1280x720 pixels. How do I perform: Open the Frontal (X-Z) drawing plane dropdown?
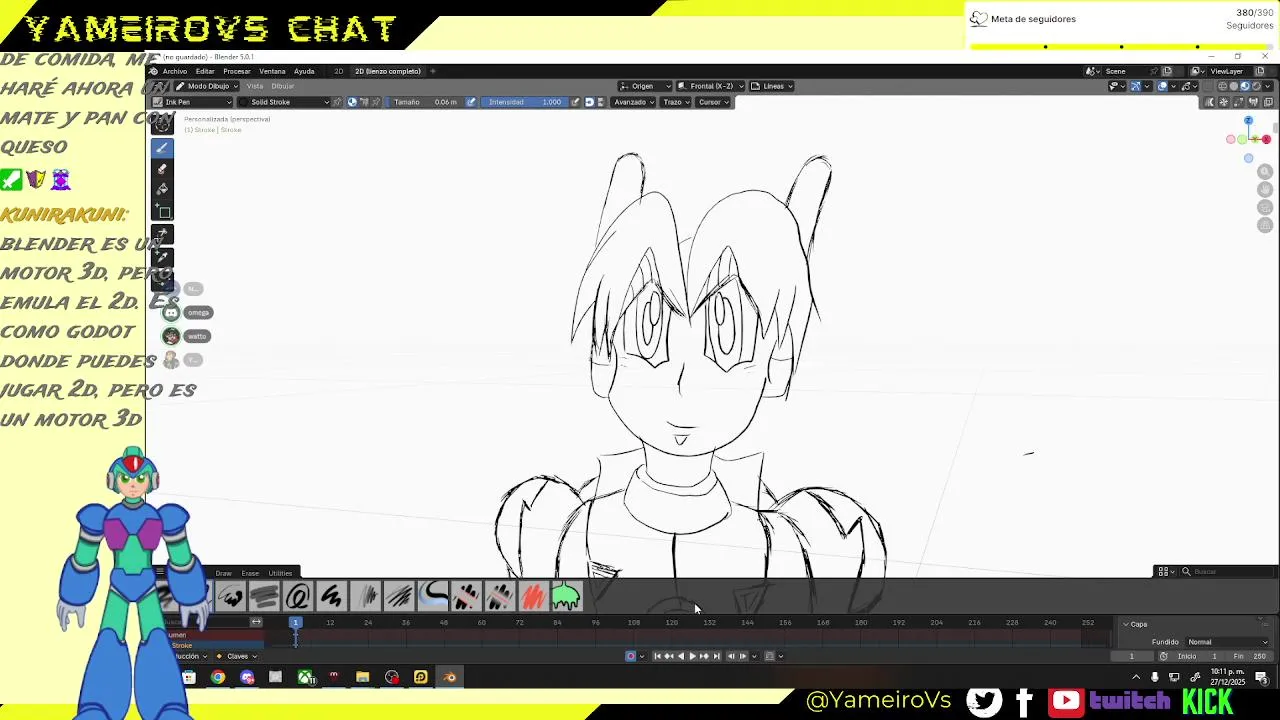pos(711,86)
